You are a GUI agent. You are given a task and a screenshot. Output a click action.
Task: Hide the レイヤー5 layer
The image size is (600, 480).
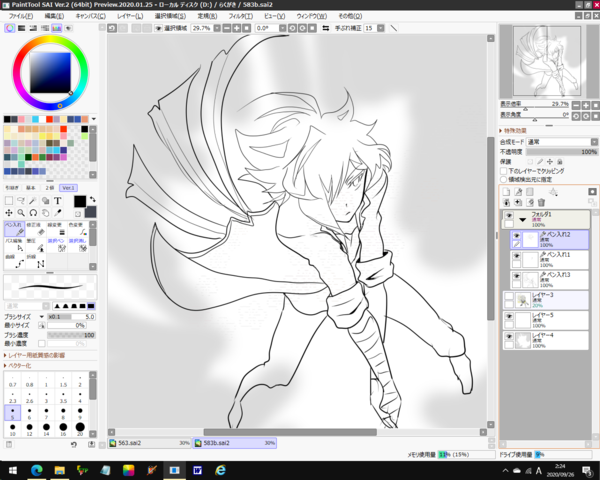coord(509,316)
